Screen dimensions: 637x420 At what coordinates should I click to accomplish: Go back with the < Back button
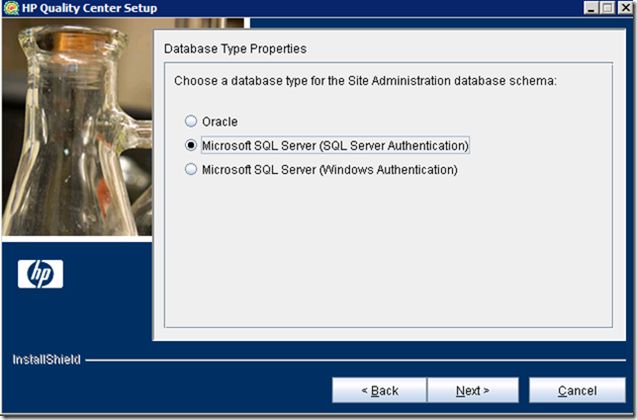click(379, 390)
